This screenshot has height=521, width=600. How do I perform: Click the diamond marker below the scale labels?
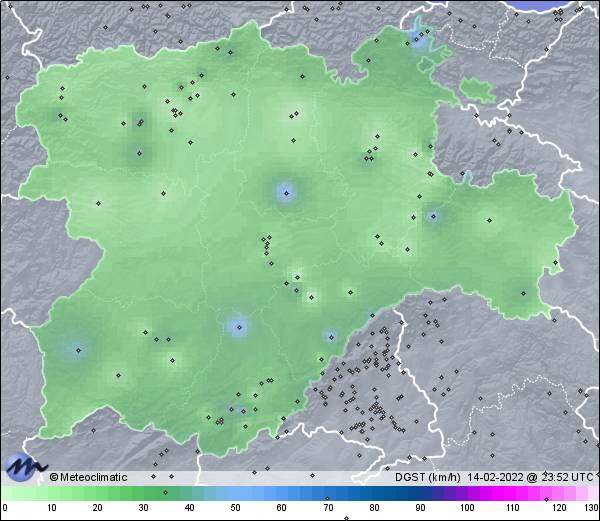[x=347, y=518]
